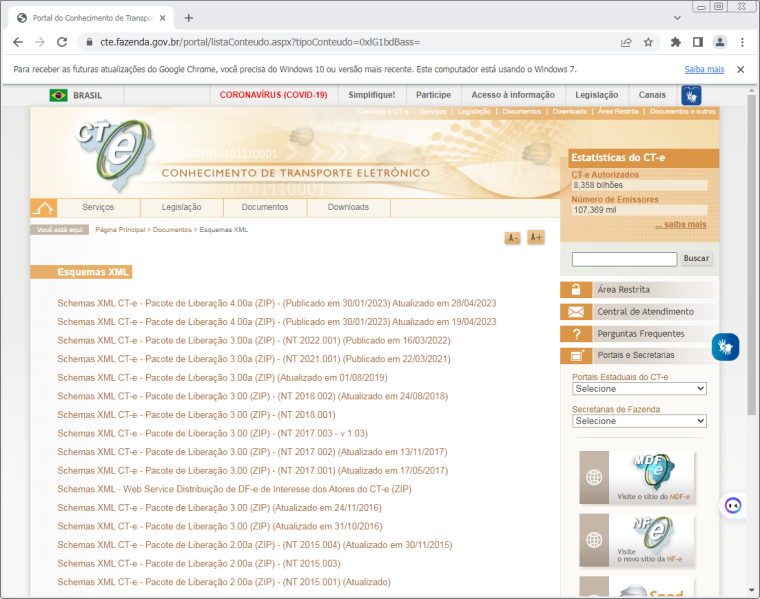Open the MDF-e site thumbnail

(x=636, y=477)
